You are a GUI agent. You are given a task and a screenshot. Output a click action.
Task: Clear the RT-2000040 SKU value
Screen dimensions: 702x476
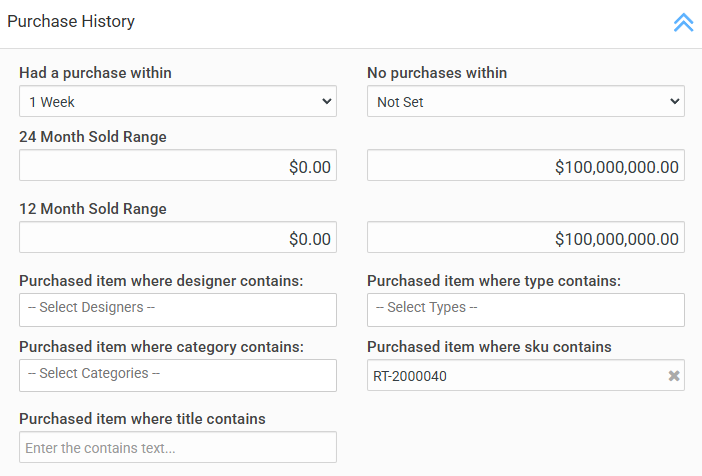[674, 376]
